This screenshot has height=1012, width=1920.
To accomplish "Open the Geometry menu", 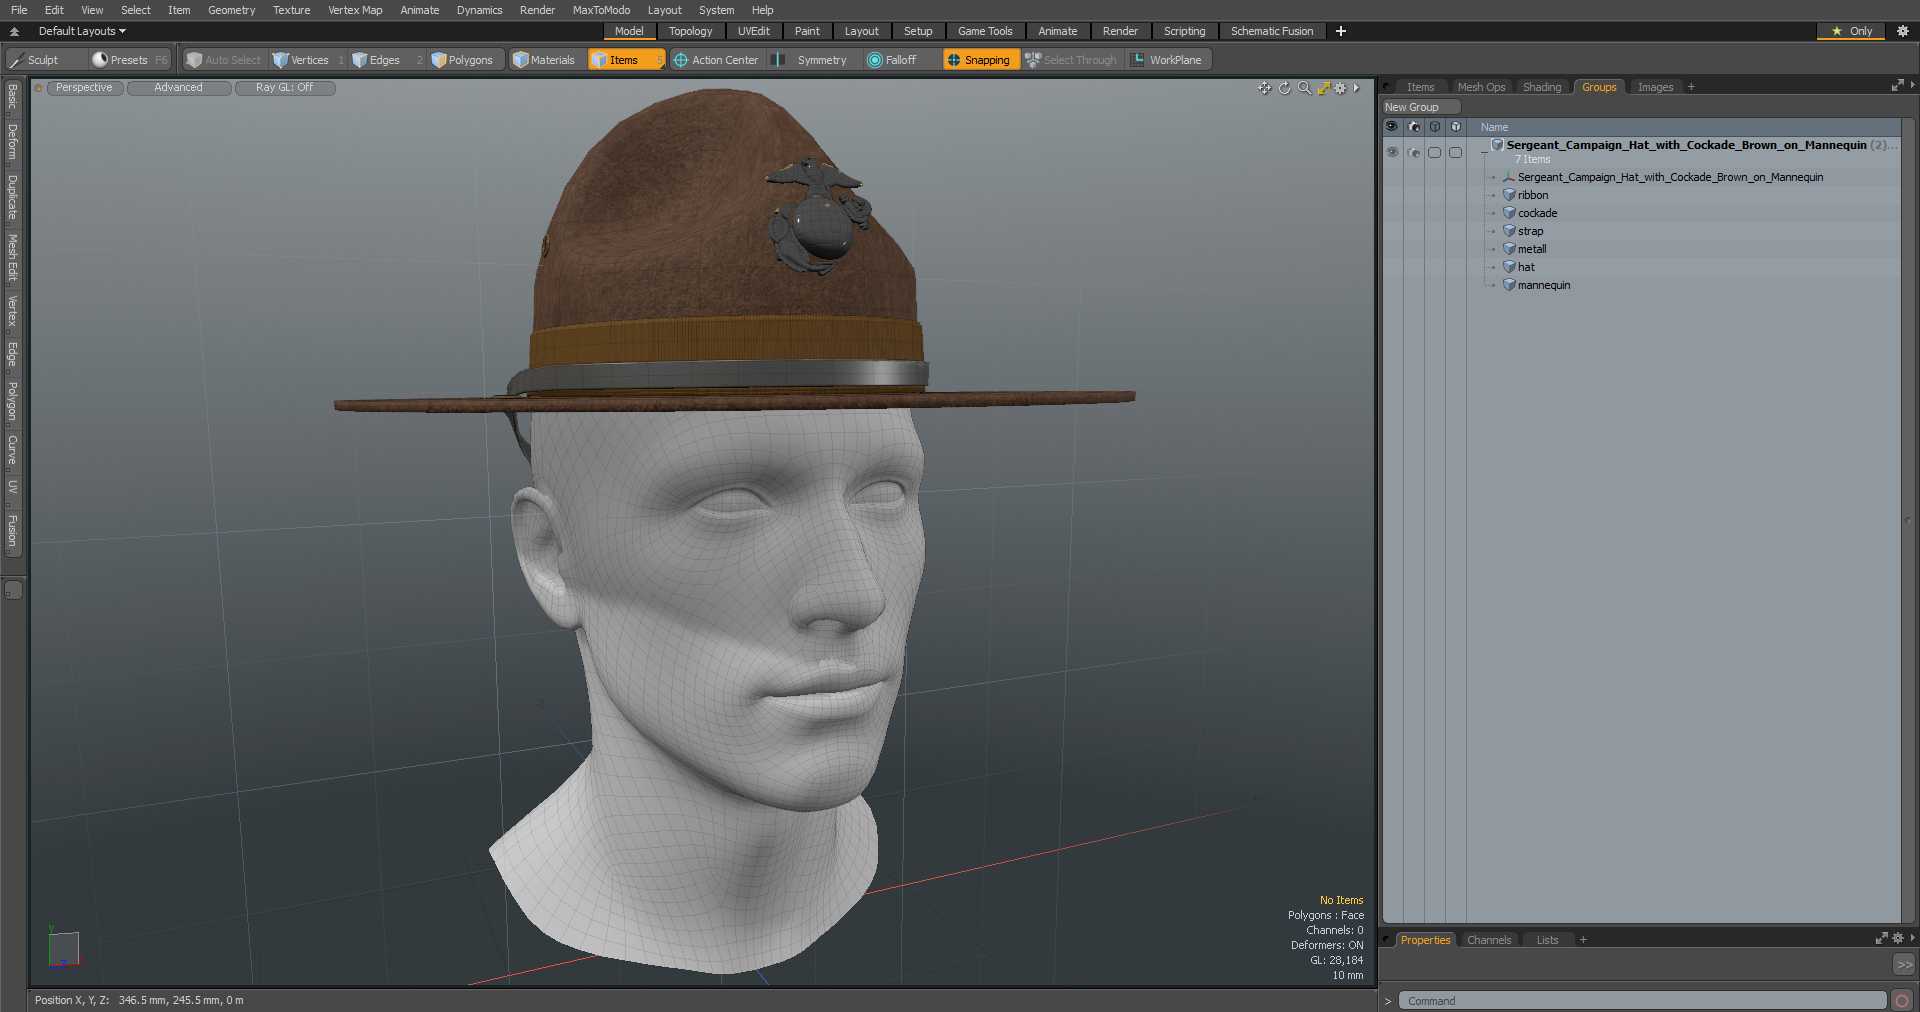I will pos(231,10).
